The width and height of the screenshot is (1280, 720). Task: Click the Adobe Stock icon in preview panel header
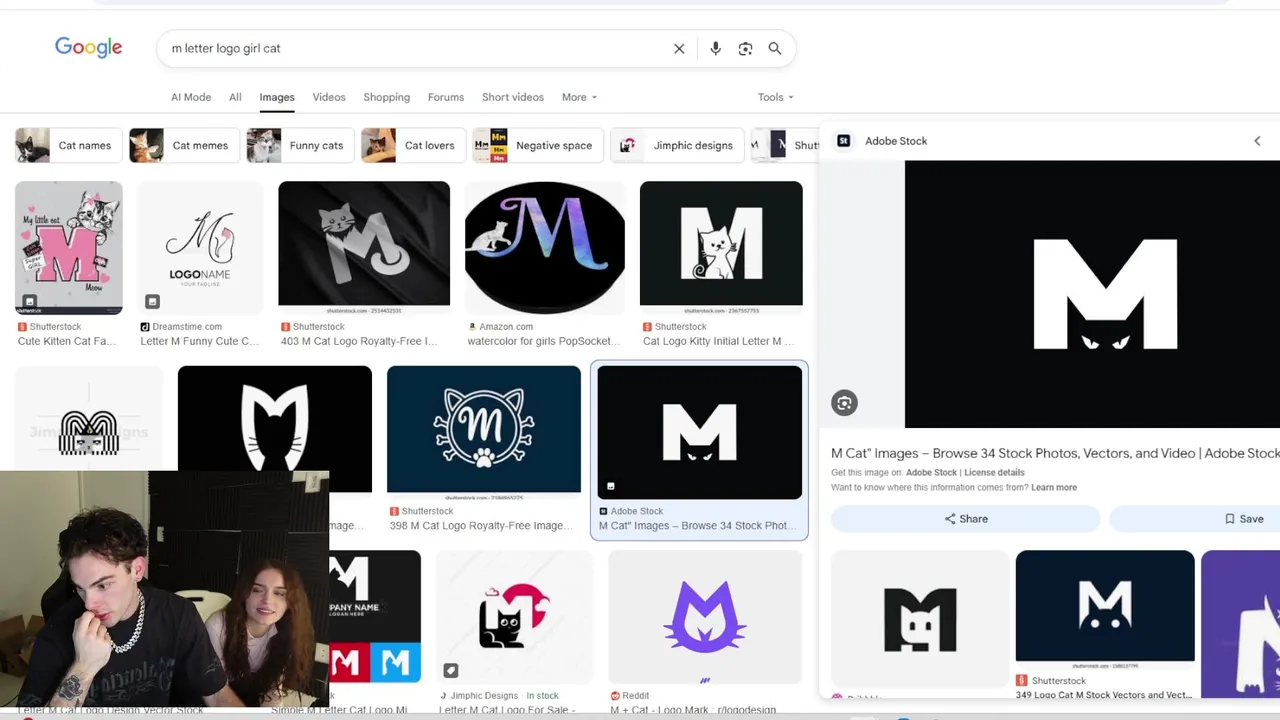(844, 141)
